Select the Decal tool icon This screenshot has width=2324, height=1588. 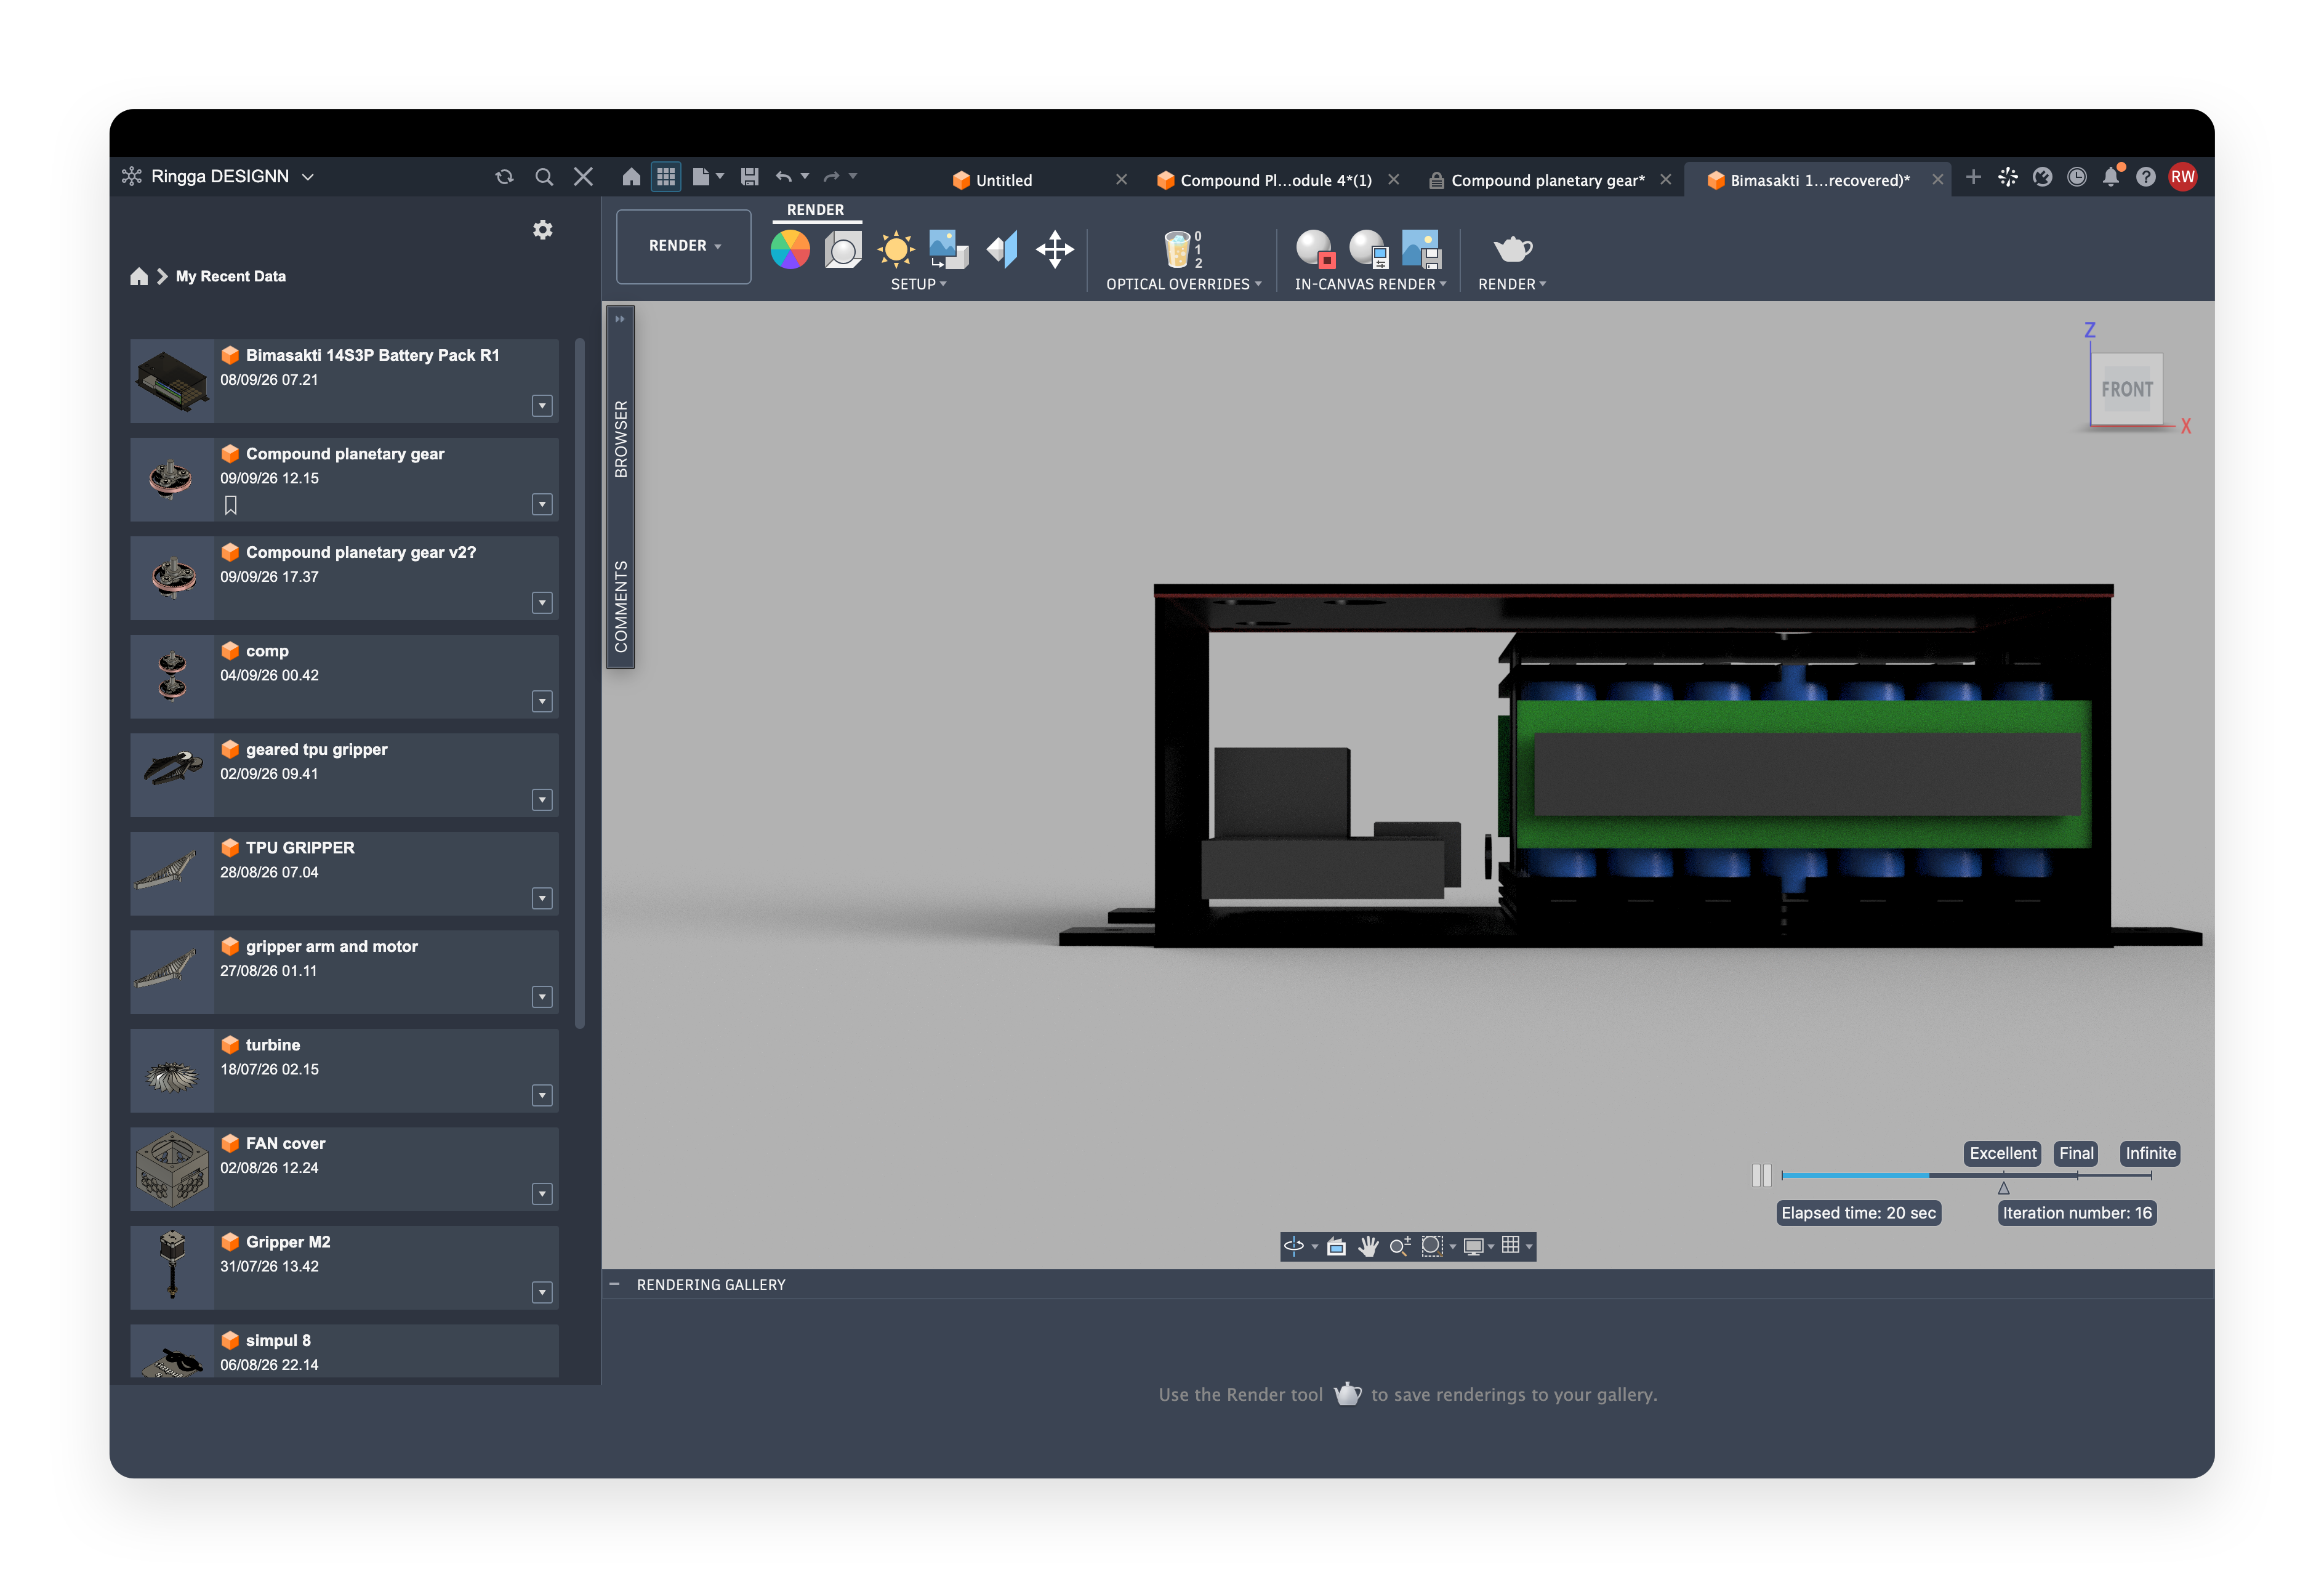(949, 249)
